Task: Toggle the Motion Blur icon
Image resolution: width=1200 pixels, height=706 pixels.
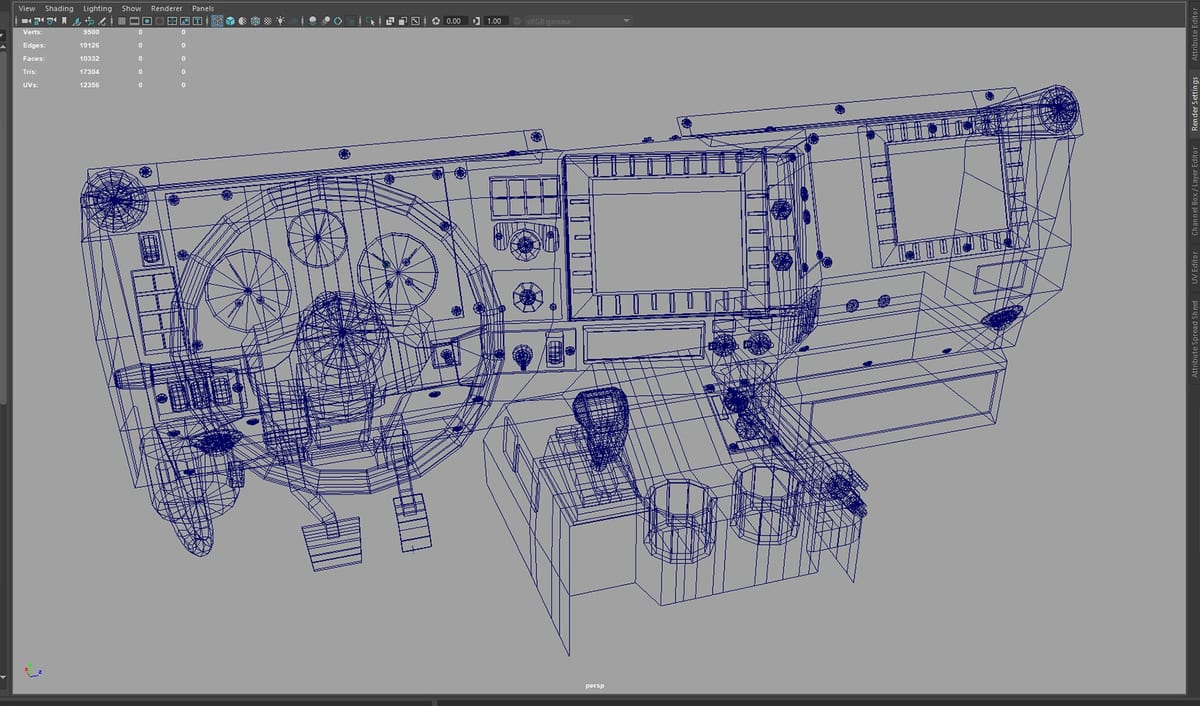Action: (x=326, y=21)
